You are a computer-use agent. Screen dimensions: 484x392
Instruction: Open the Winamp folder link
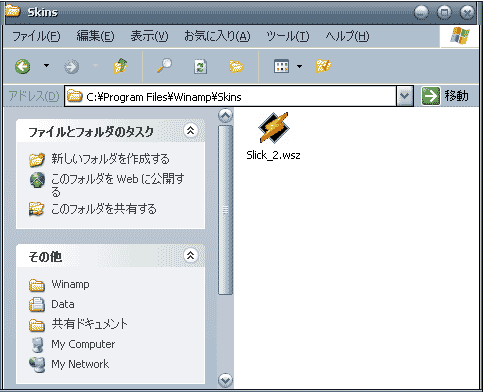tap(70, 284)
